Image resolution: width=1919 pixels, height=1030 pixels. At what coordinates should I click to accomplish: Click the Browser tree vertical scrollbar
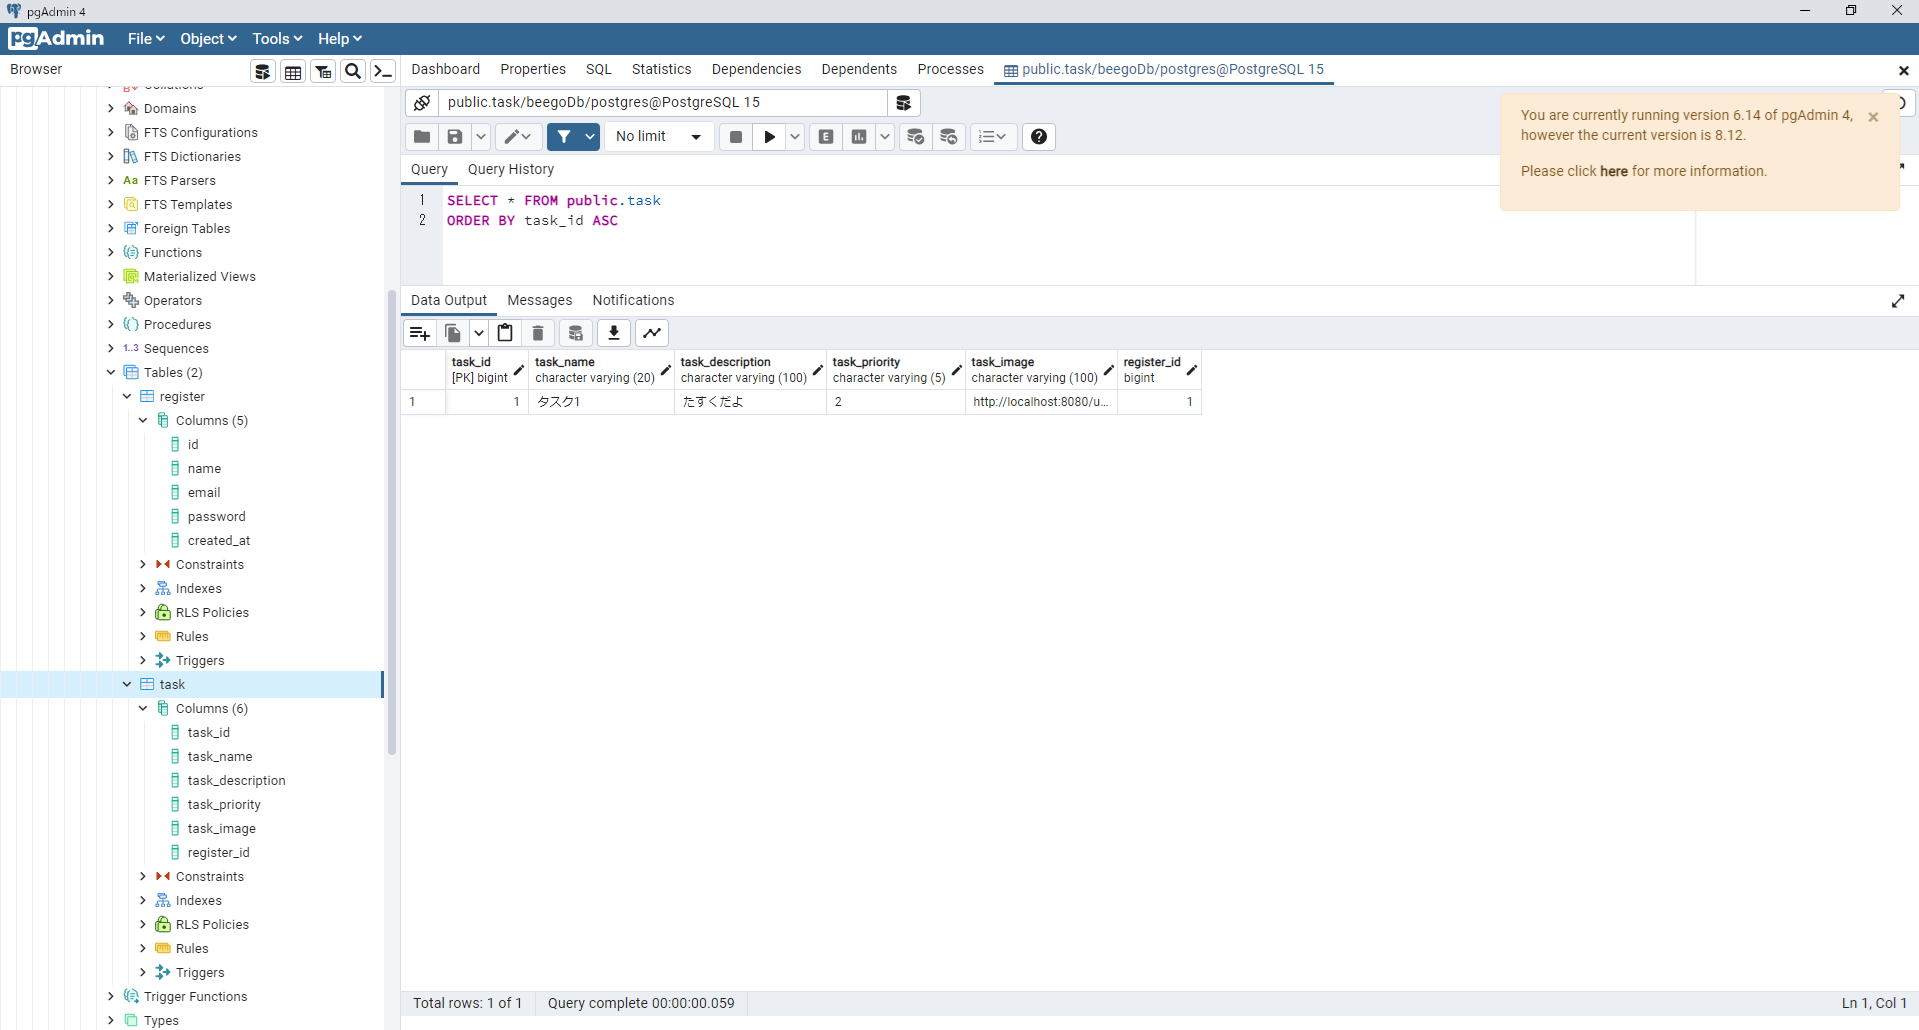pos(392,522)
